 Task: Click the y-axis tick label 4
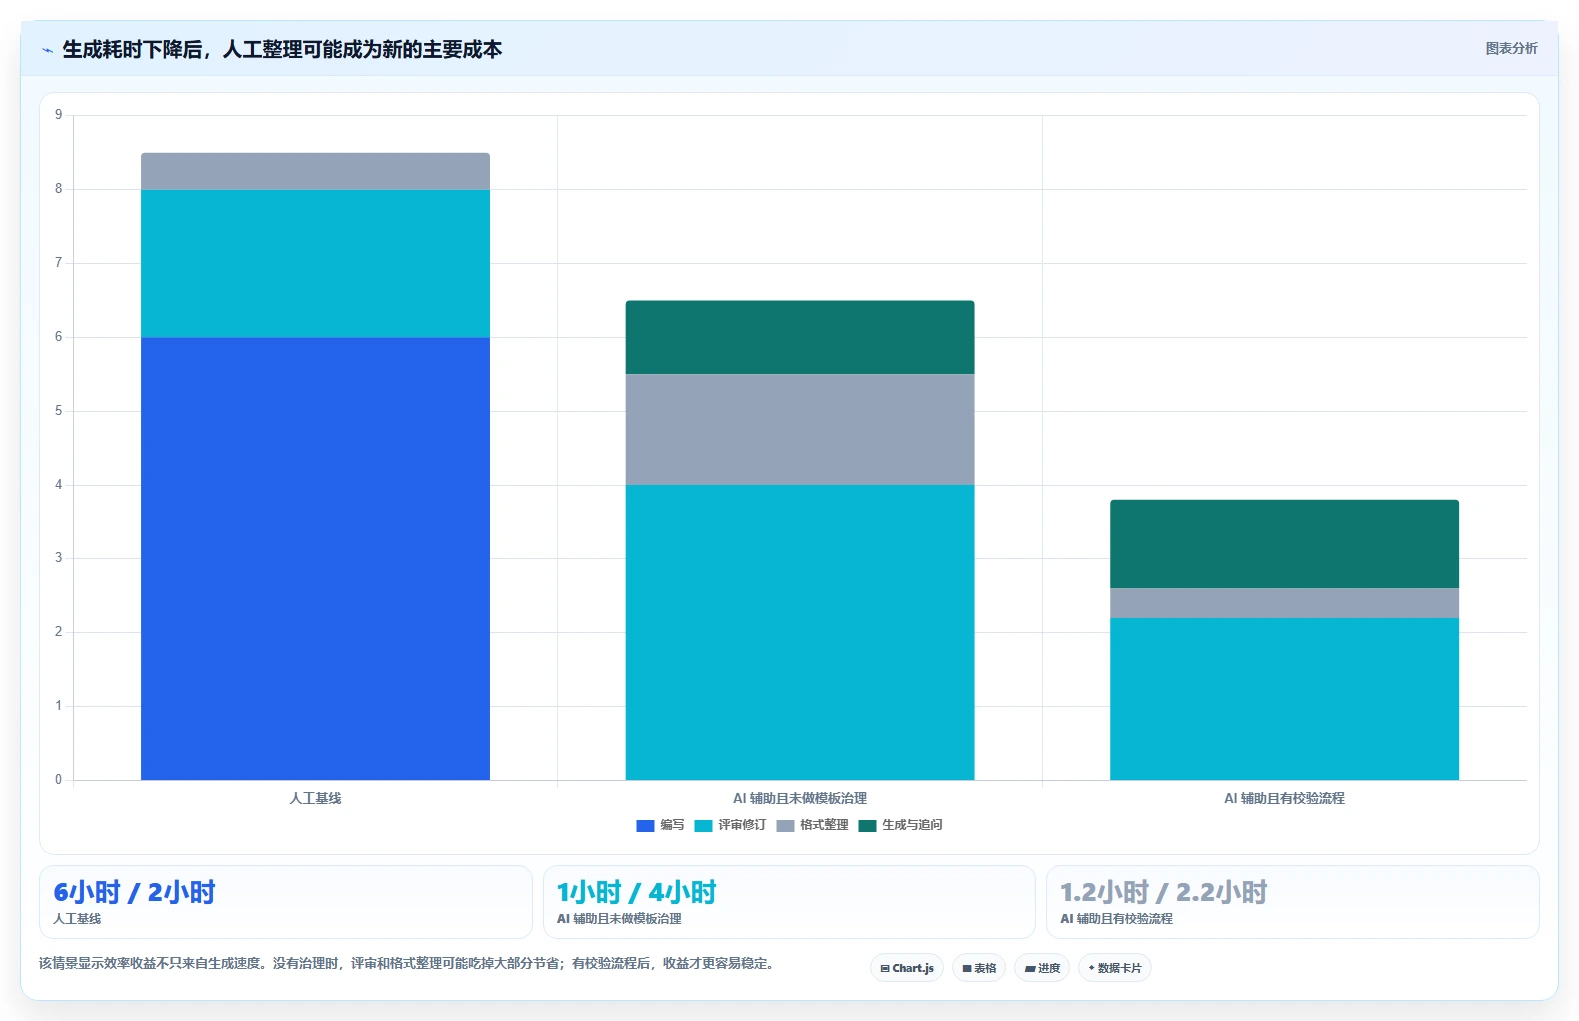click(58, 485)
